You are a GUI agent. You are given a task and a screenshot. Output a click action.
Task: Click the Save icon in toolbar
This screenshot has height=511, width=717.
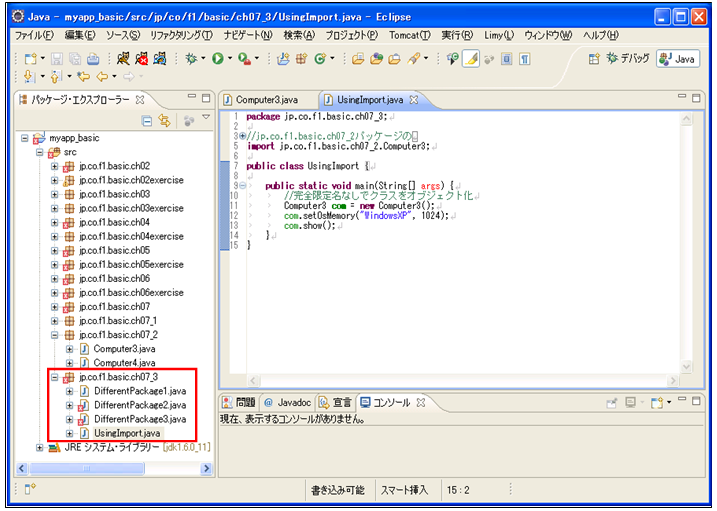coord(58,60)
